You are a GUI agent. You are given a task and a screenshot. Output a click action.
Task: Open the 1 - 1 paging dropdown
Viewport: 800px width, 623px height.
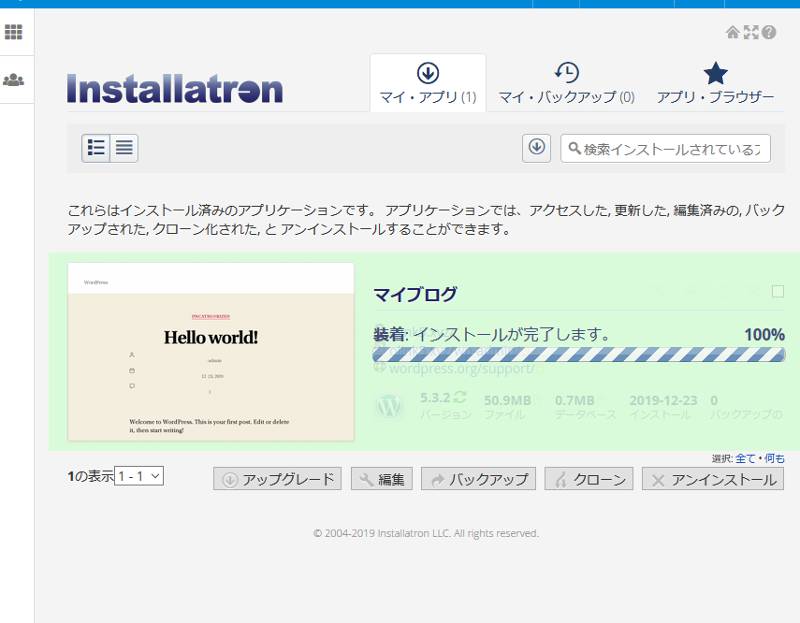[x=139, y=476]
